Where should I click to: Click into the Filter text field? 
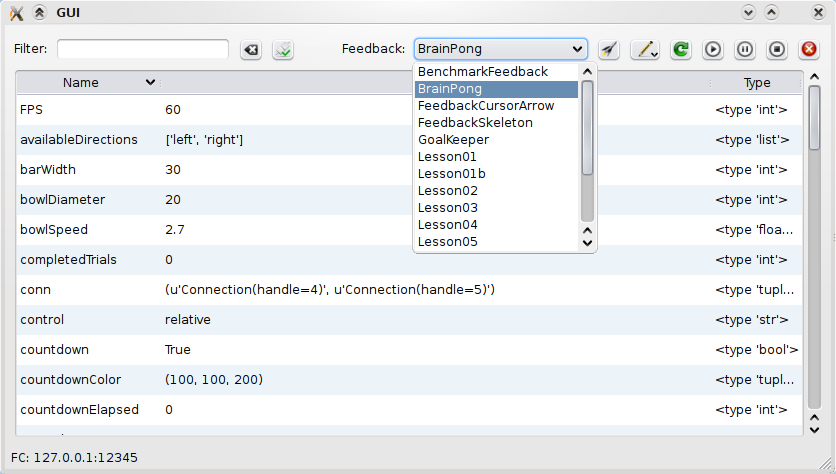pos(143,49)
